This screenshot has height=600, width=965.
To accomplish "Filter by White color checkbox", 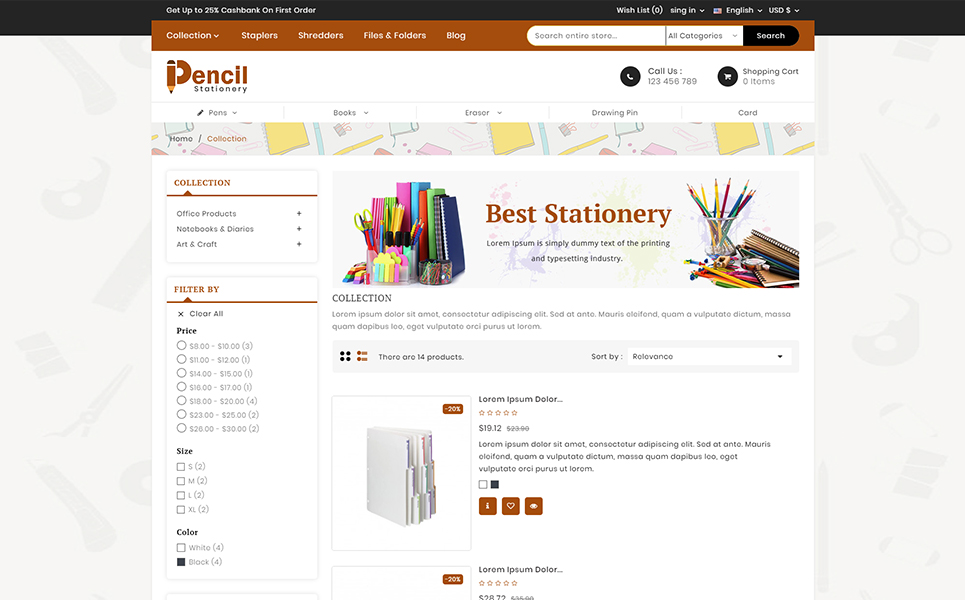I will pyautogui.click(x=181, y=548).
